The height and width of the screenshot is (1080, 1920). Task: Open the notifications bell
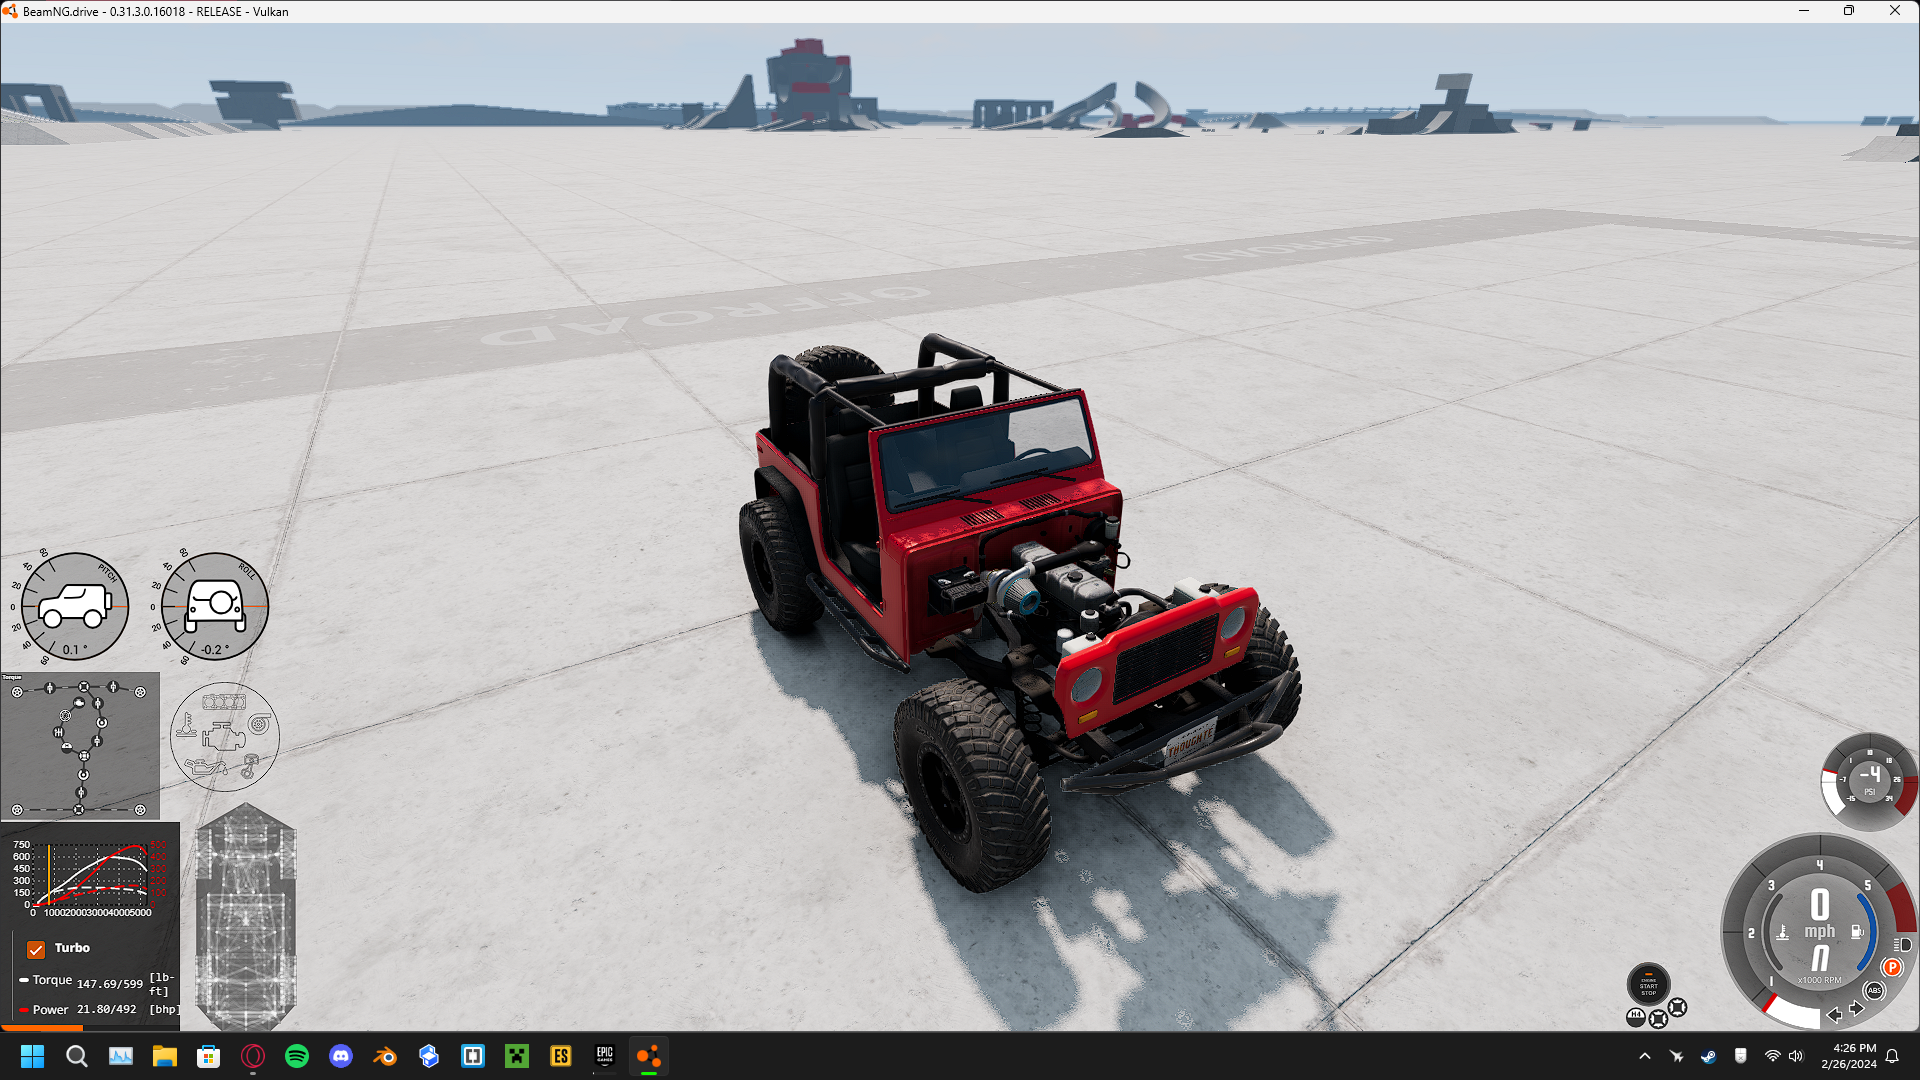click(x=1892, y=1056)
